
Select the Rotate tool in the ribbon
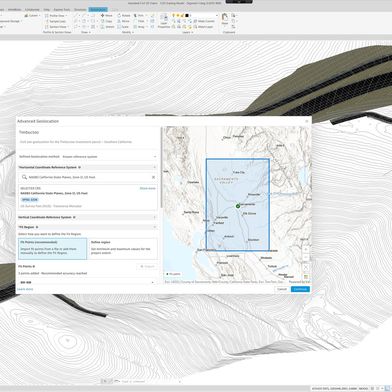point(124,15)
